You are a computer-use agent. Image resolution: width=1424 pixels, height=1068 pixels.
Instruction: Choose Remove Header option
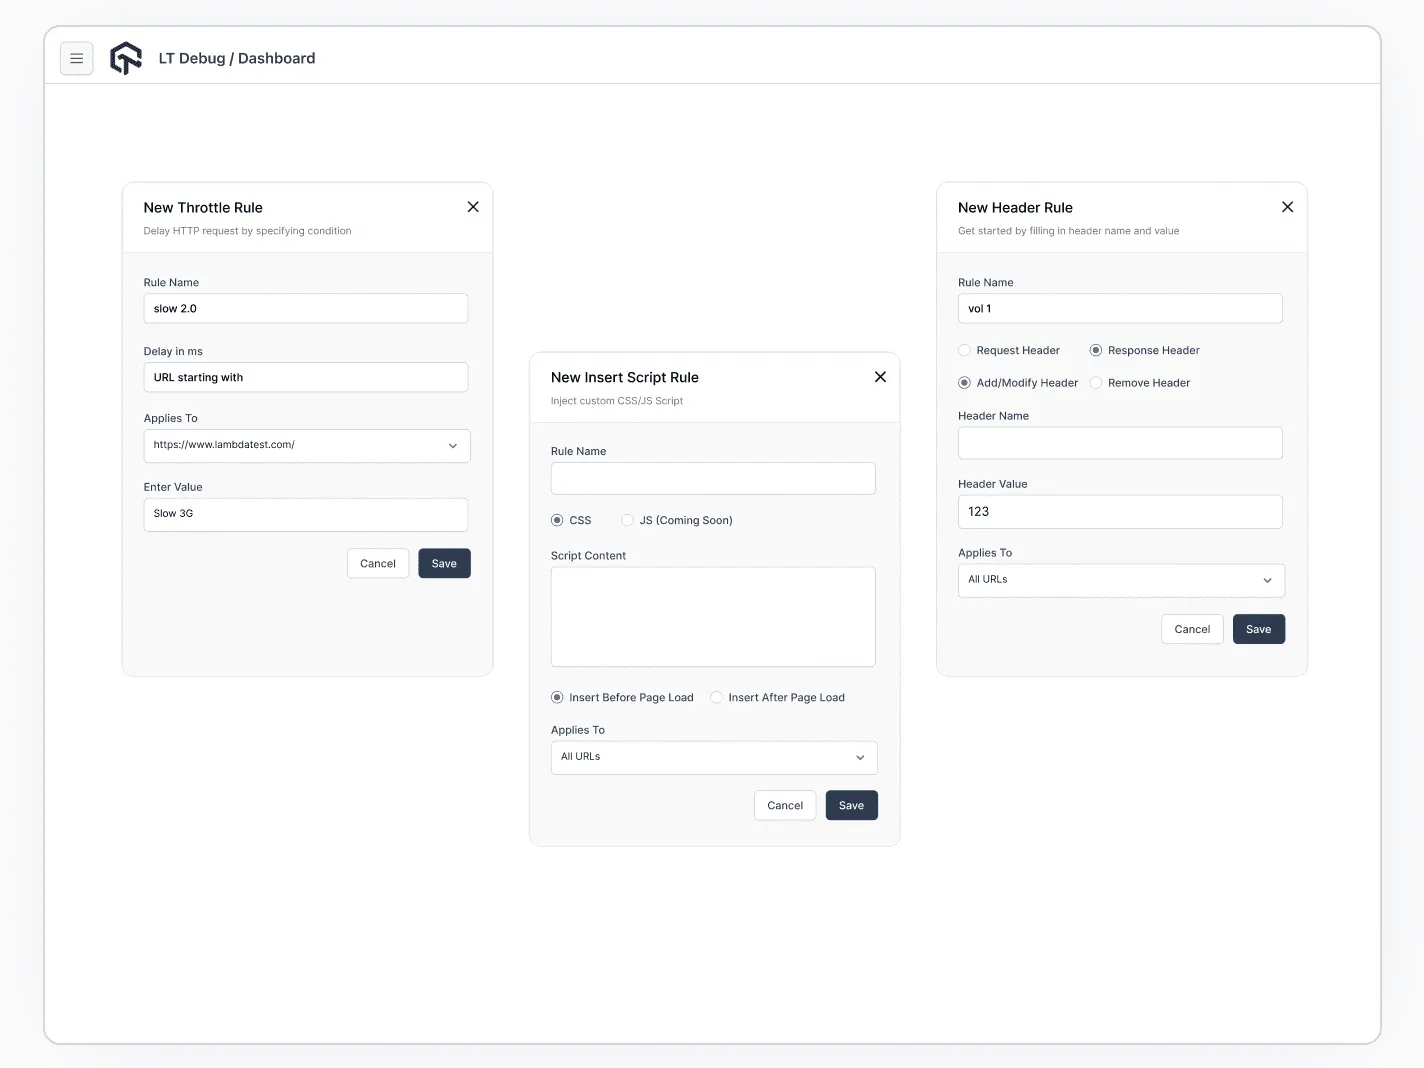pos(1096,383)
